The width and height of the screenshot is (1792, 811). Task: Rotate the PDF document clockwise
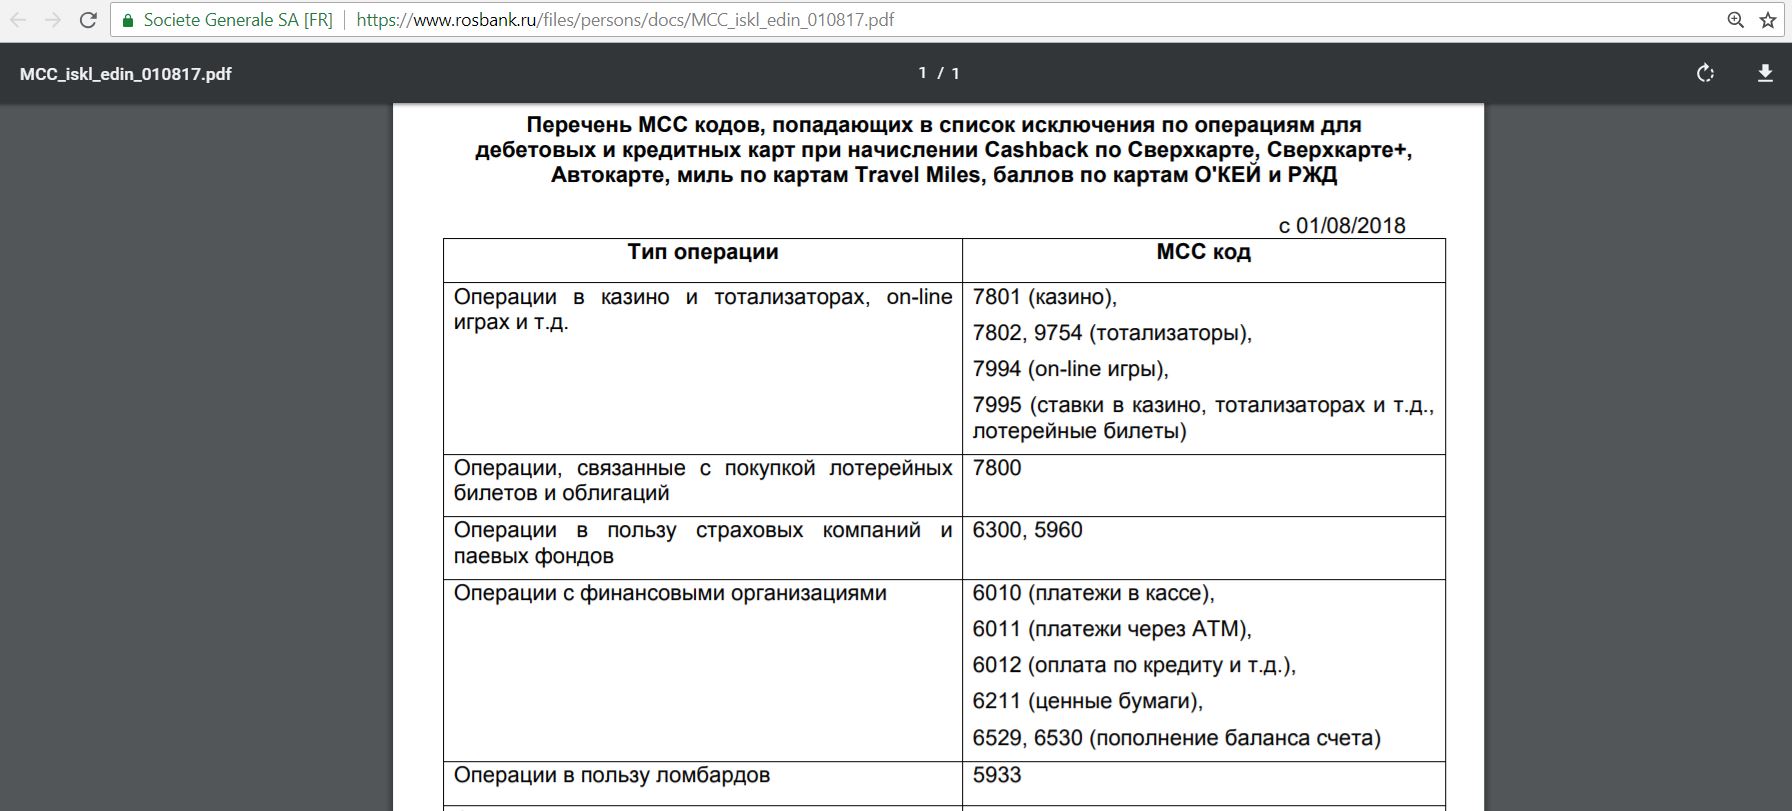pyautogui.click(x=1706, y=73)
